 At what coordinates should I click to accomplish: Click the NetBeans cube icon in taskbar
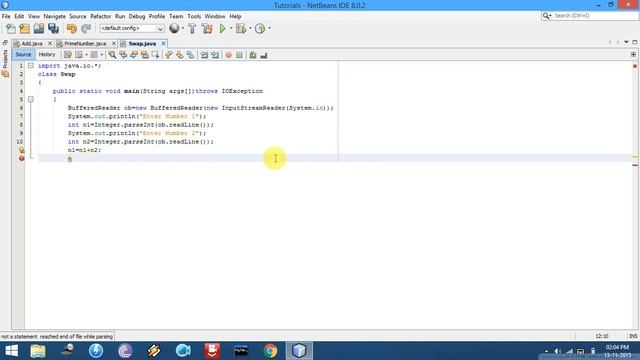pos(299,351)
